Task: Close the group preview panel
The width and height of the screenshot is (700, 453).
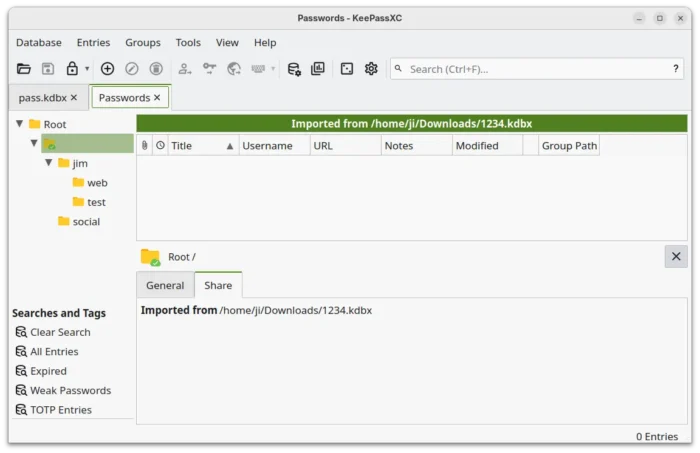Action: 676,257
